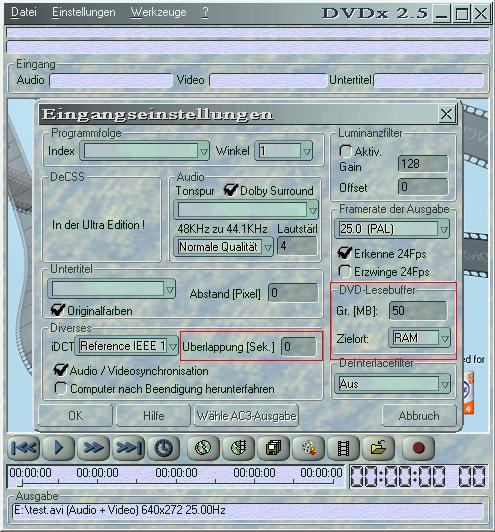The height and width of the screenshot is (532, 495).
Task: Click the OK button
Action: 75,416
